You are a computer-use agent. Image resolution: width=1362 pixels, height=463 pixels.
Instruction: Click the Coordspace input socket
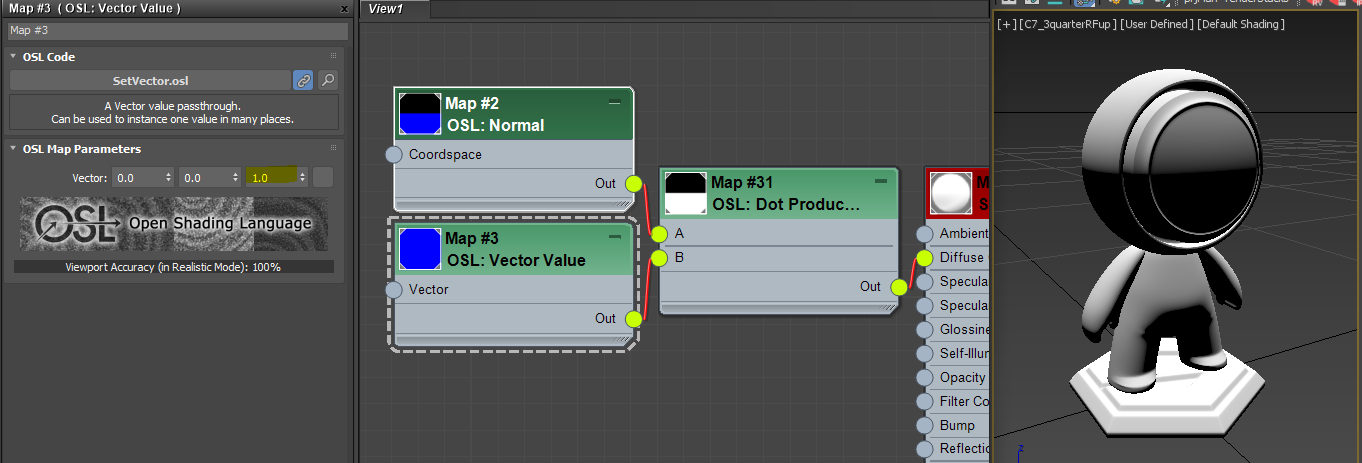394,155
